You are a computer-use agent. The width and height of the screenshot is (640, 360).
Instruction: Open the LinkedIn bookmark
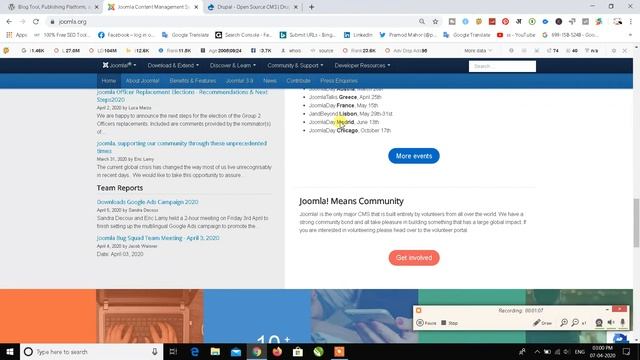358,35
